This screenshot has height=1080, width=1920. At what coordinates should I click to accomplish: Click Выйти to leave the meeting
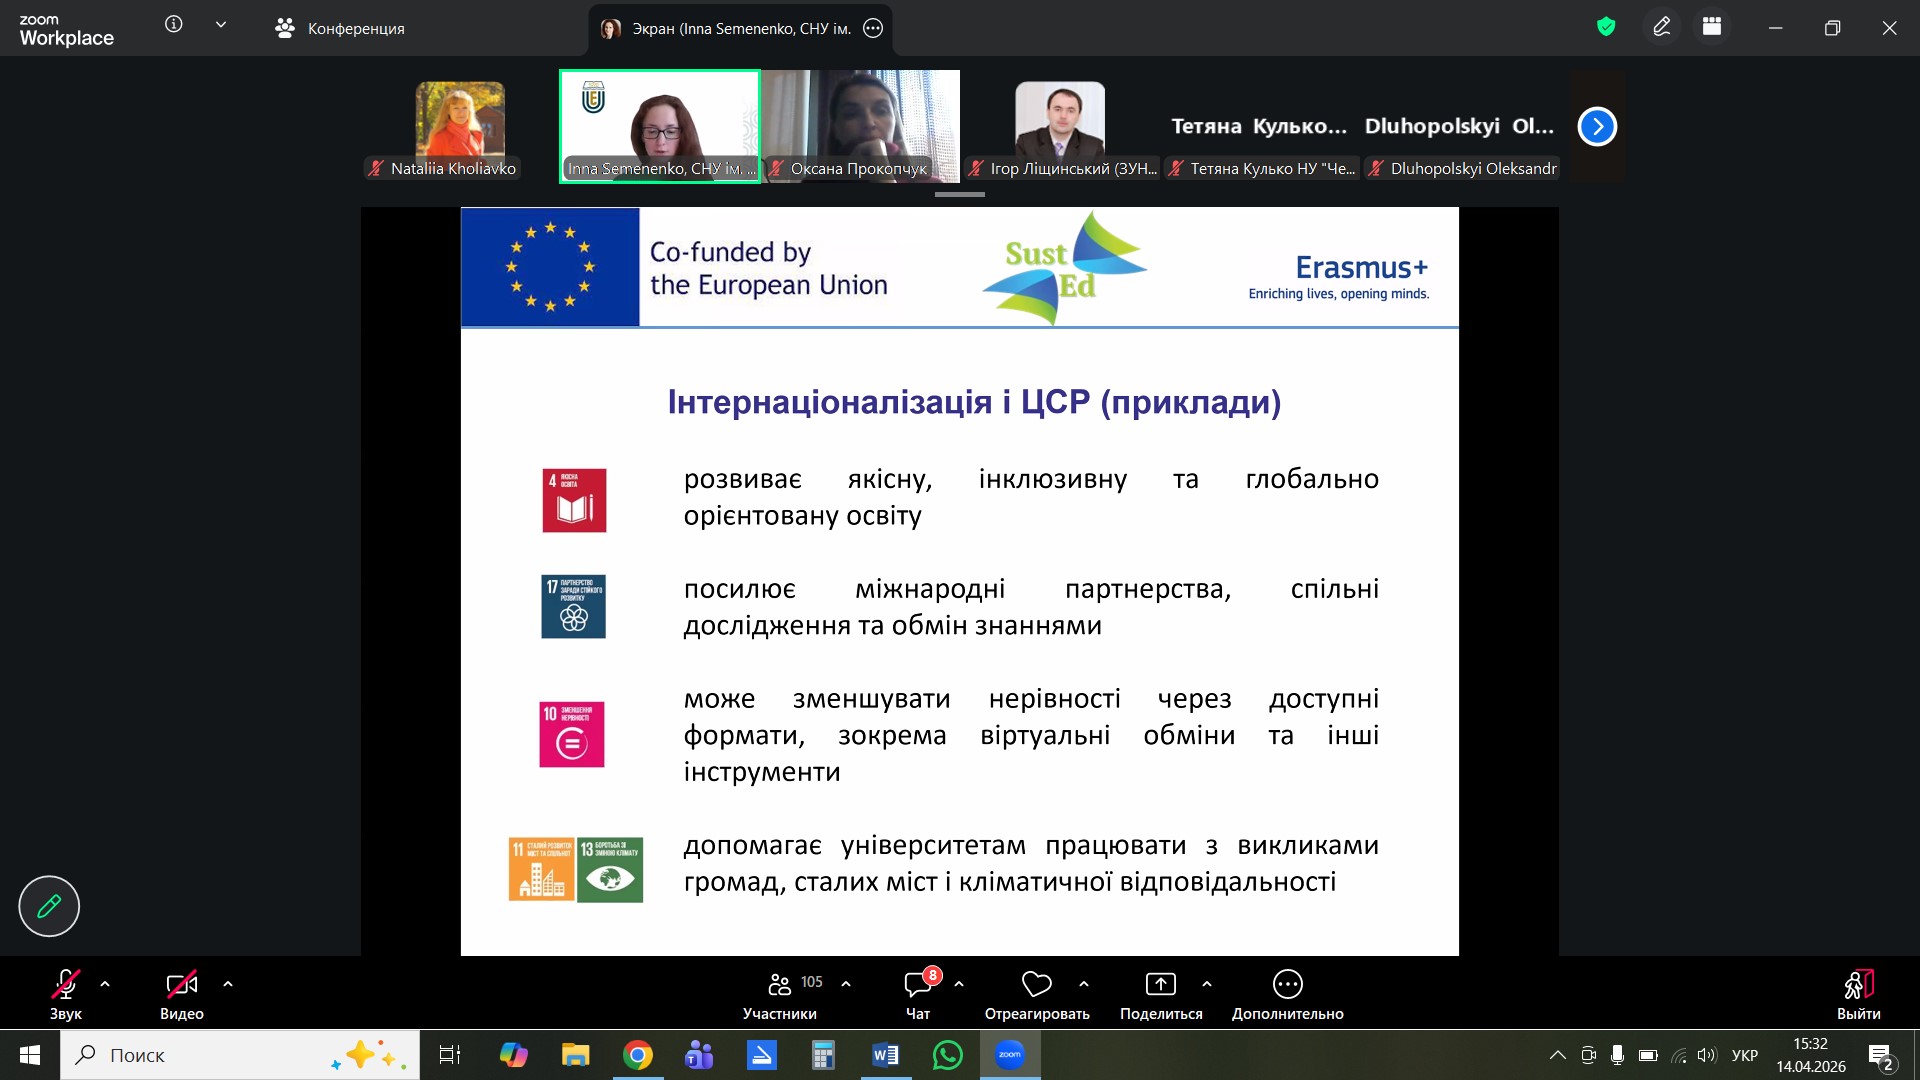tap(1858, 995)
